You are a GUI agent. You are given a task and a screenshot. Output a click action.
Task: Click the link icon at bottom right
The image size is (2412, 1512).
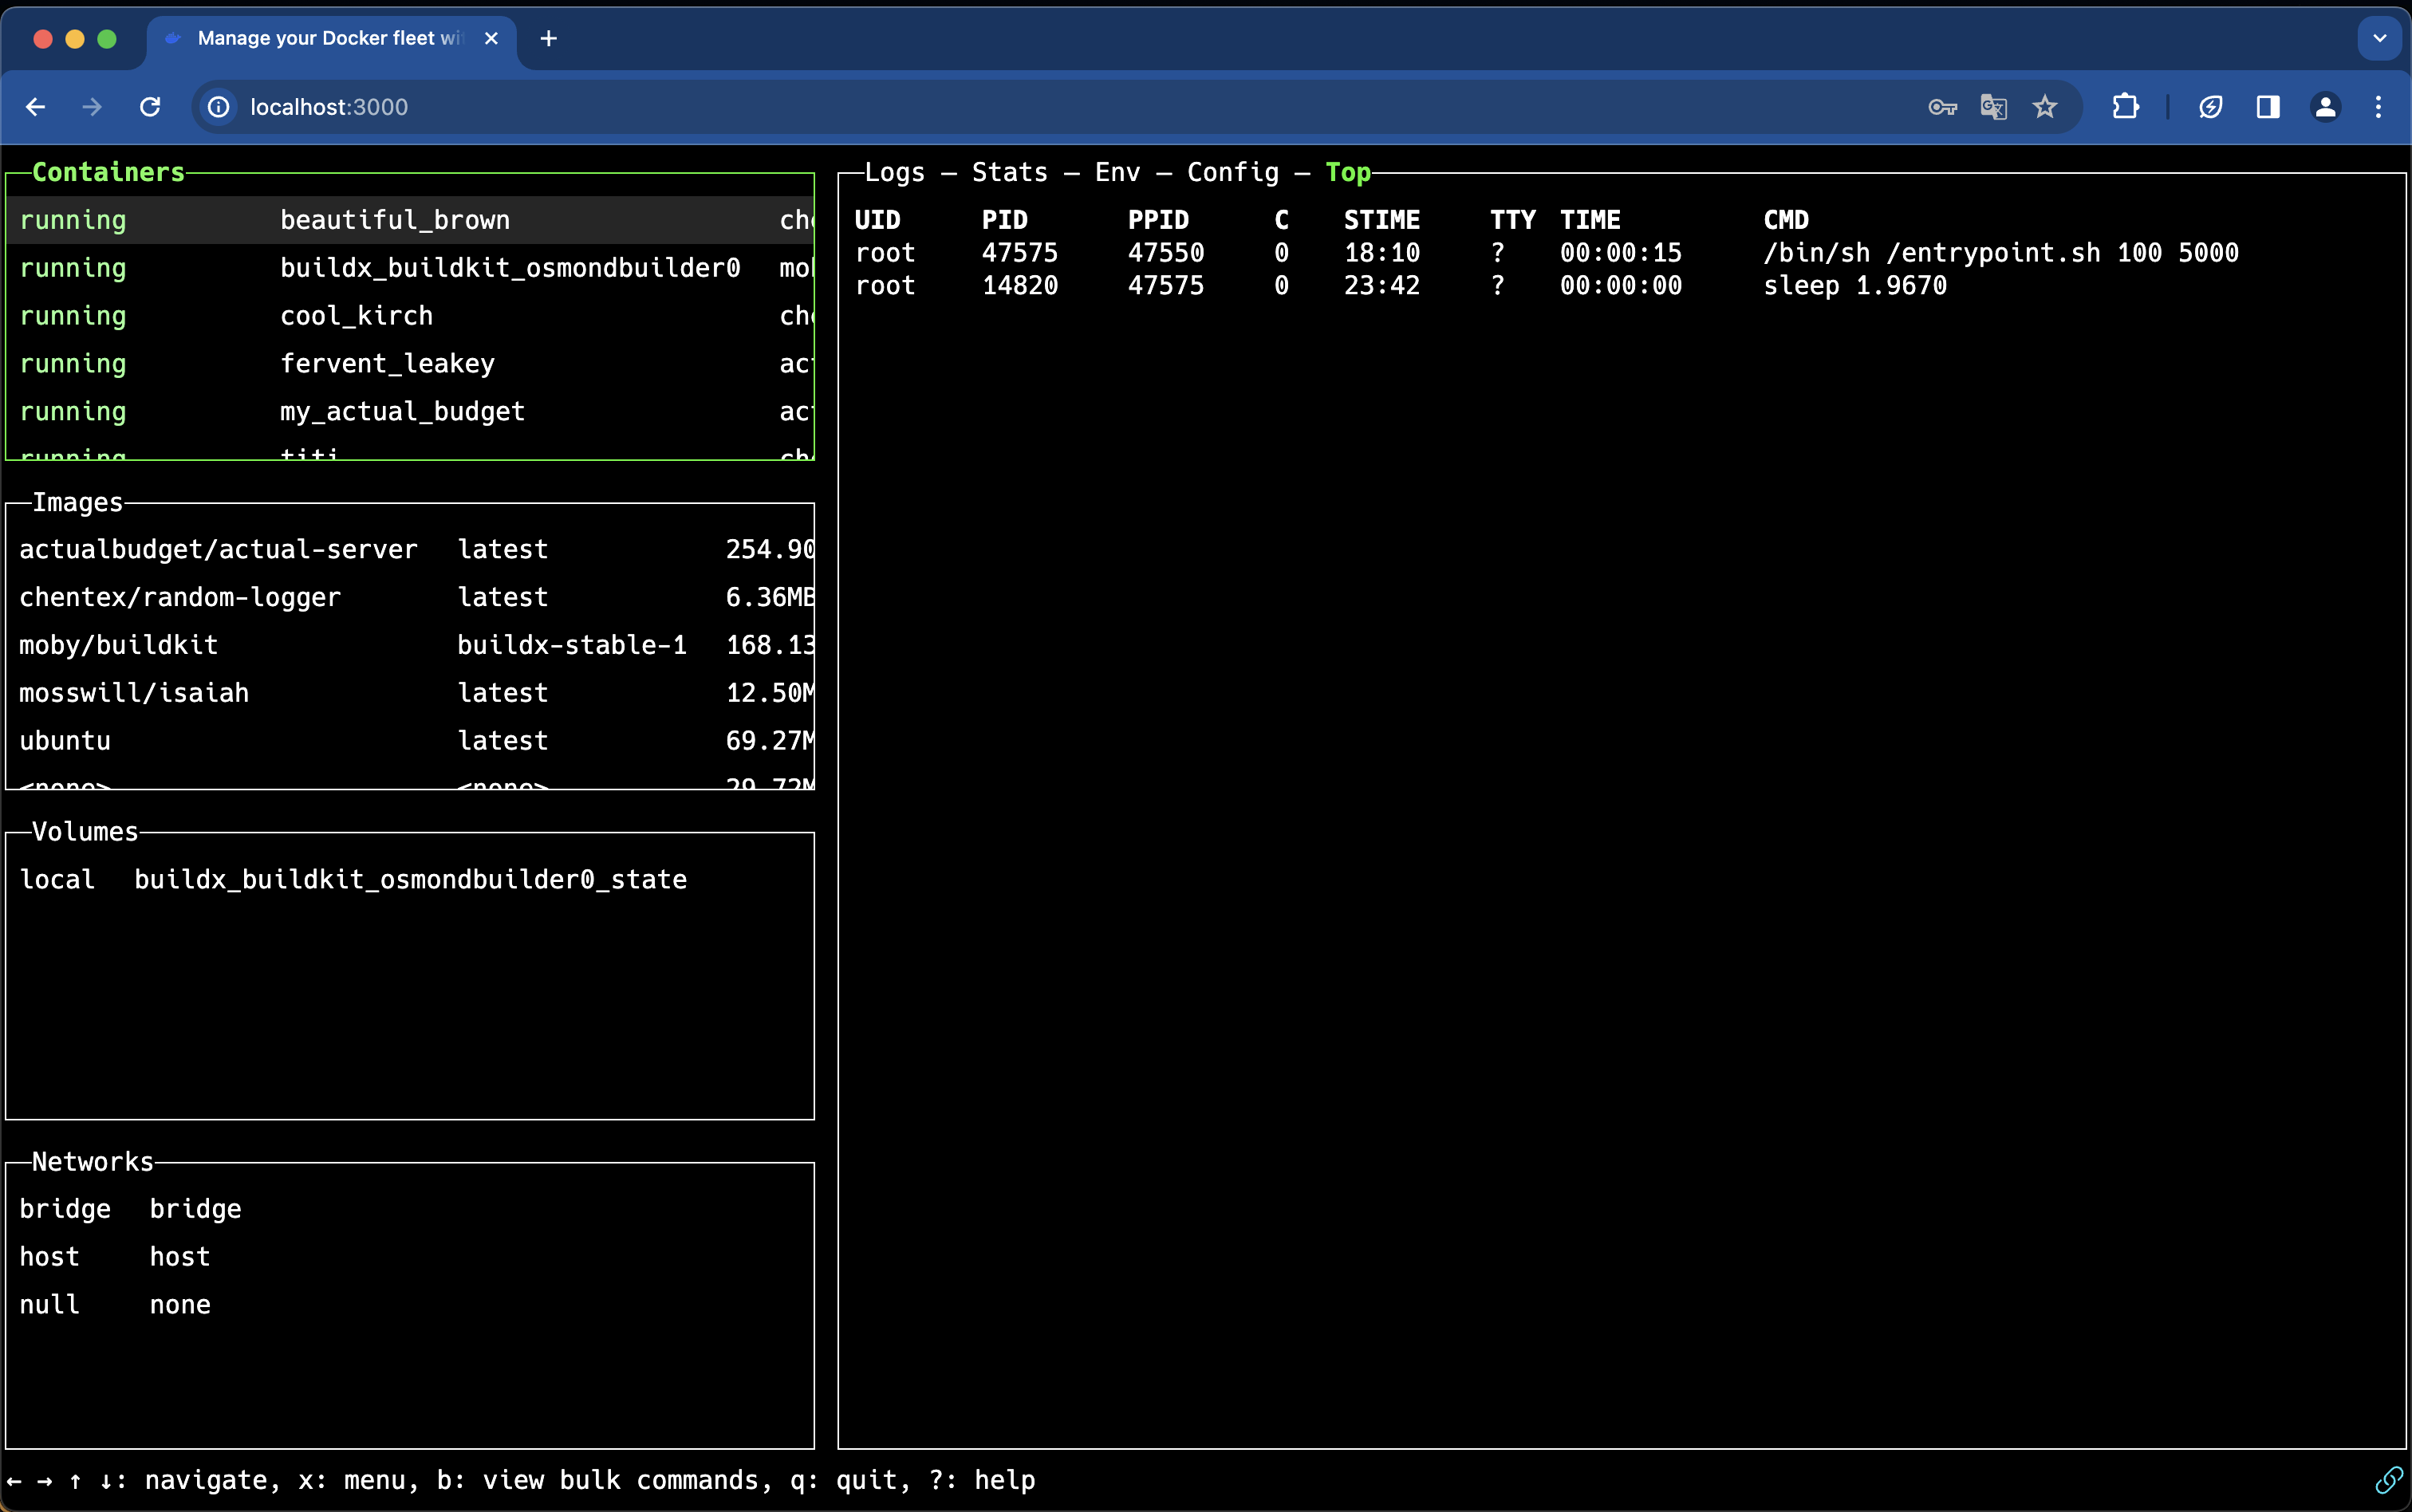[x=2388, y=1479]
